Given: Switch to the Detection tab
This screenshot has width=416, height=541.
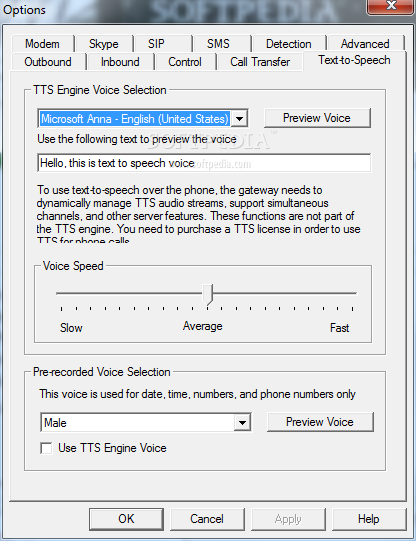Looking at the screenshot, I should 289,44.
